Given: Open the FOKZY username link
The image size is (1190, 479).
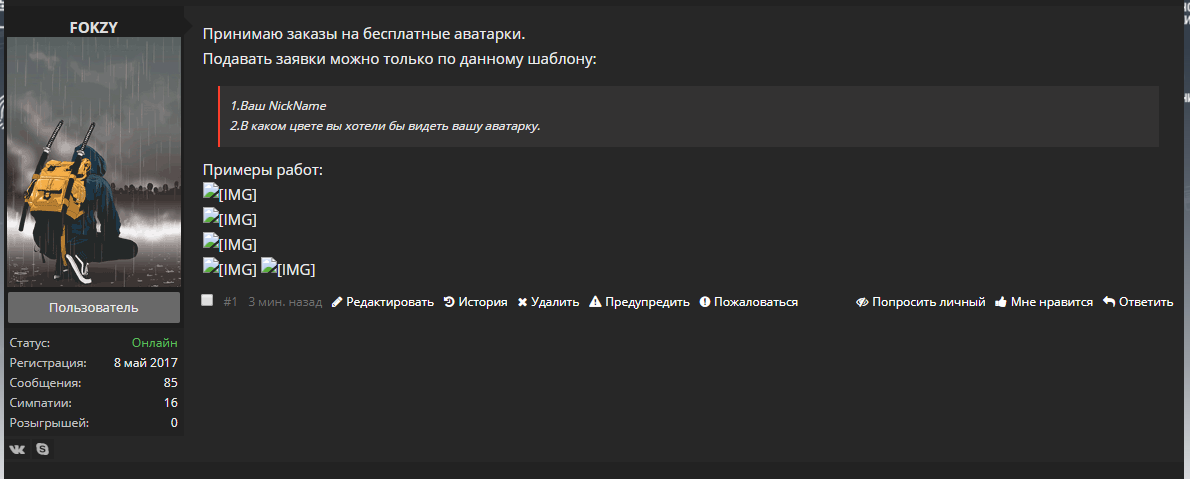Looking at the screenshot, I should click(x=94, y=27).
